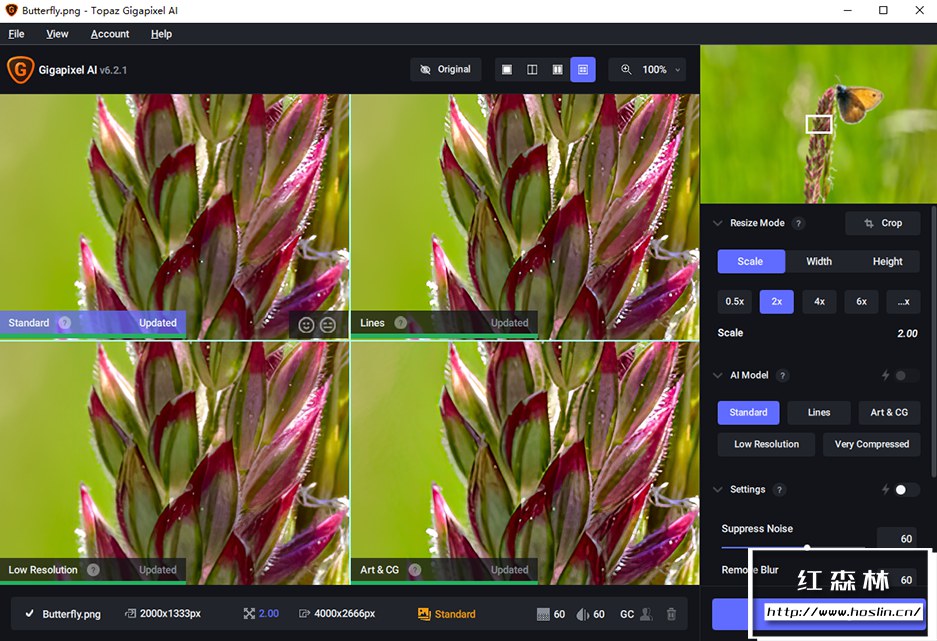This screenshot has width=937, height=641.
Task: Open Resize Mode help tooltip
Action: (x=798, y=223)
